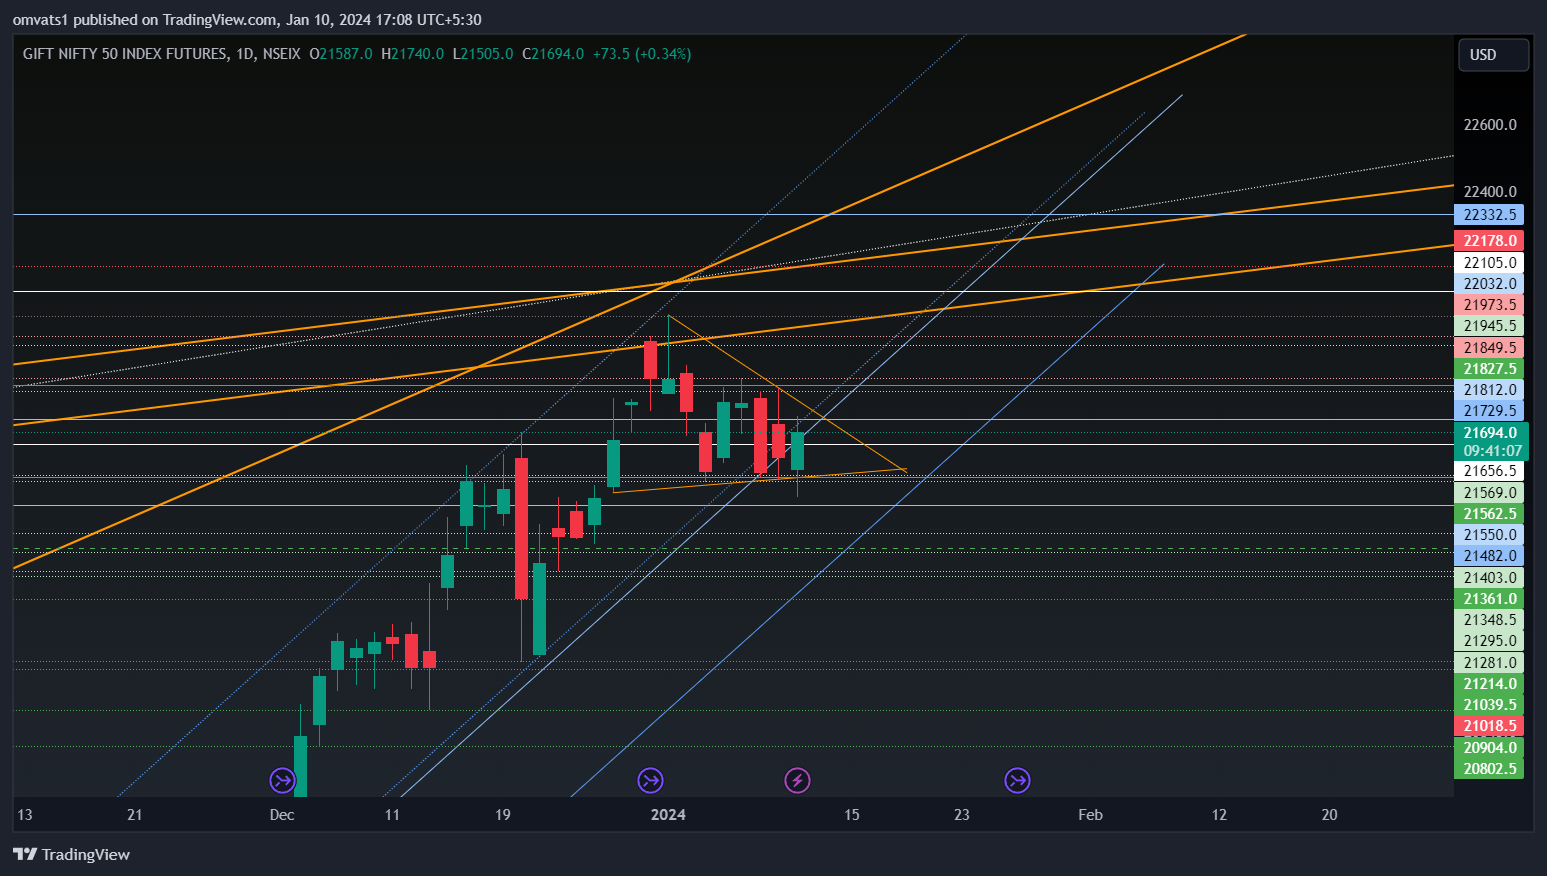Click the low value L21505.0
The width and height of the screenshot is (1547, 876).
point(483,54)
